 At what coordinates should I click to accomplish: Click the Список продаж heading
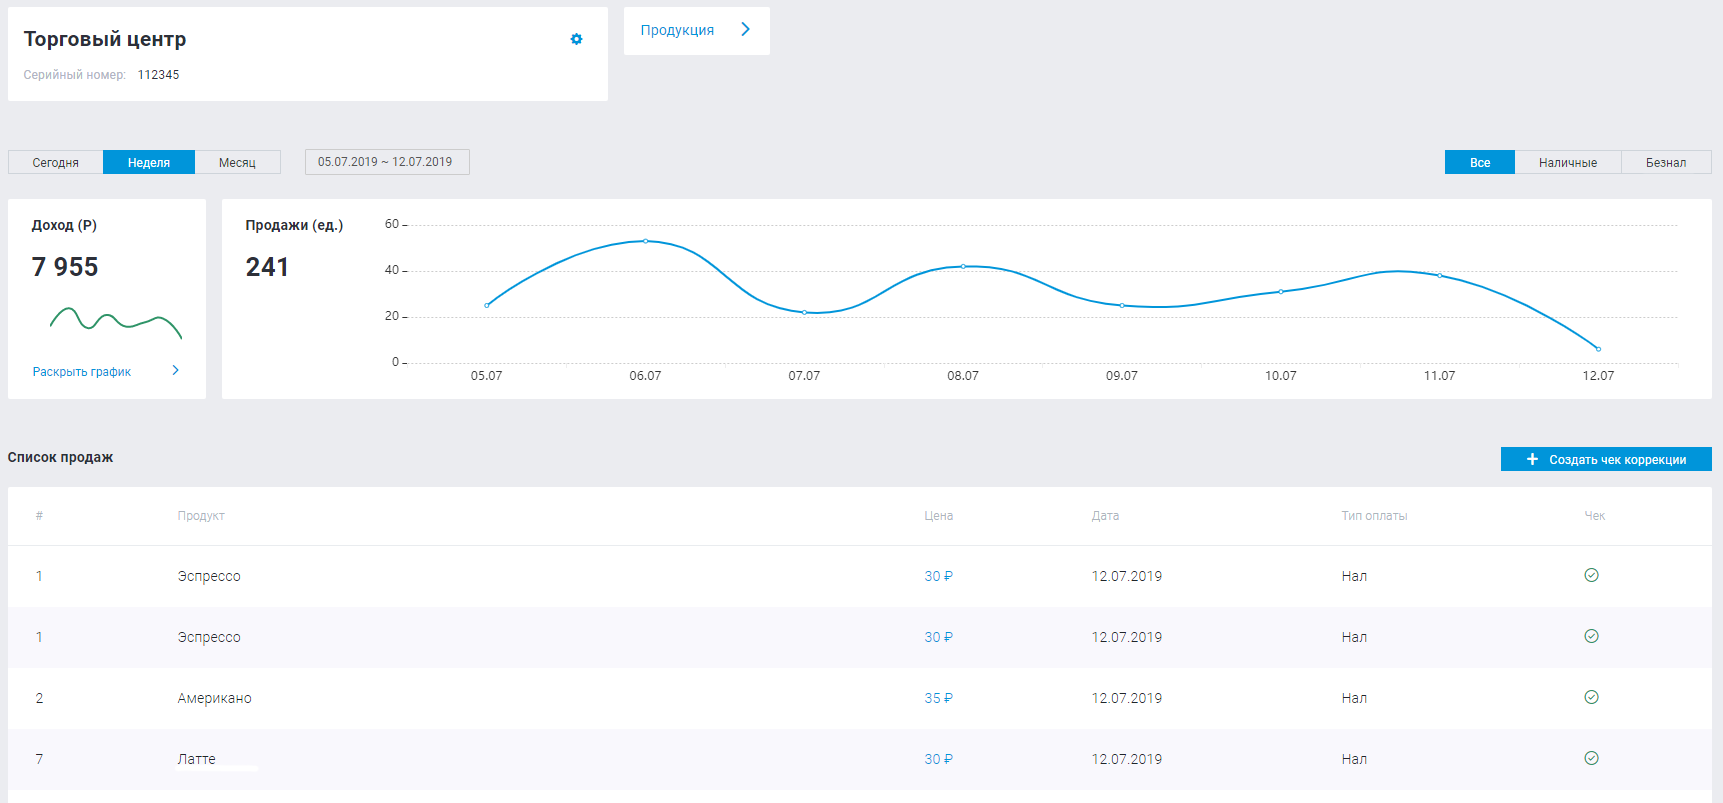(x=60, y=457)
